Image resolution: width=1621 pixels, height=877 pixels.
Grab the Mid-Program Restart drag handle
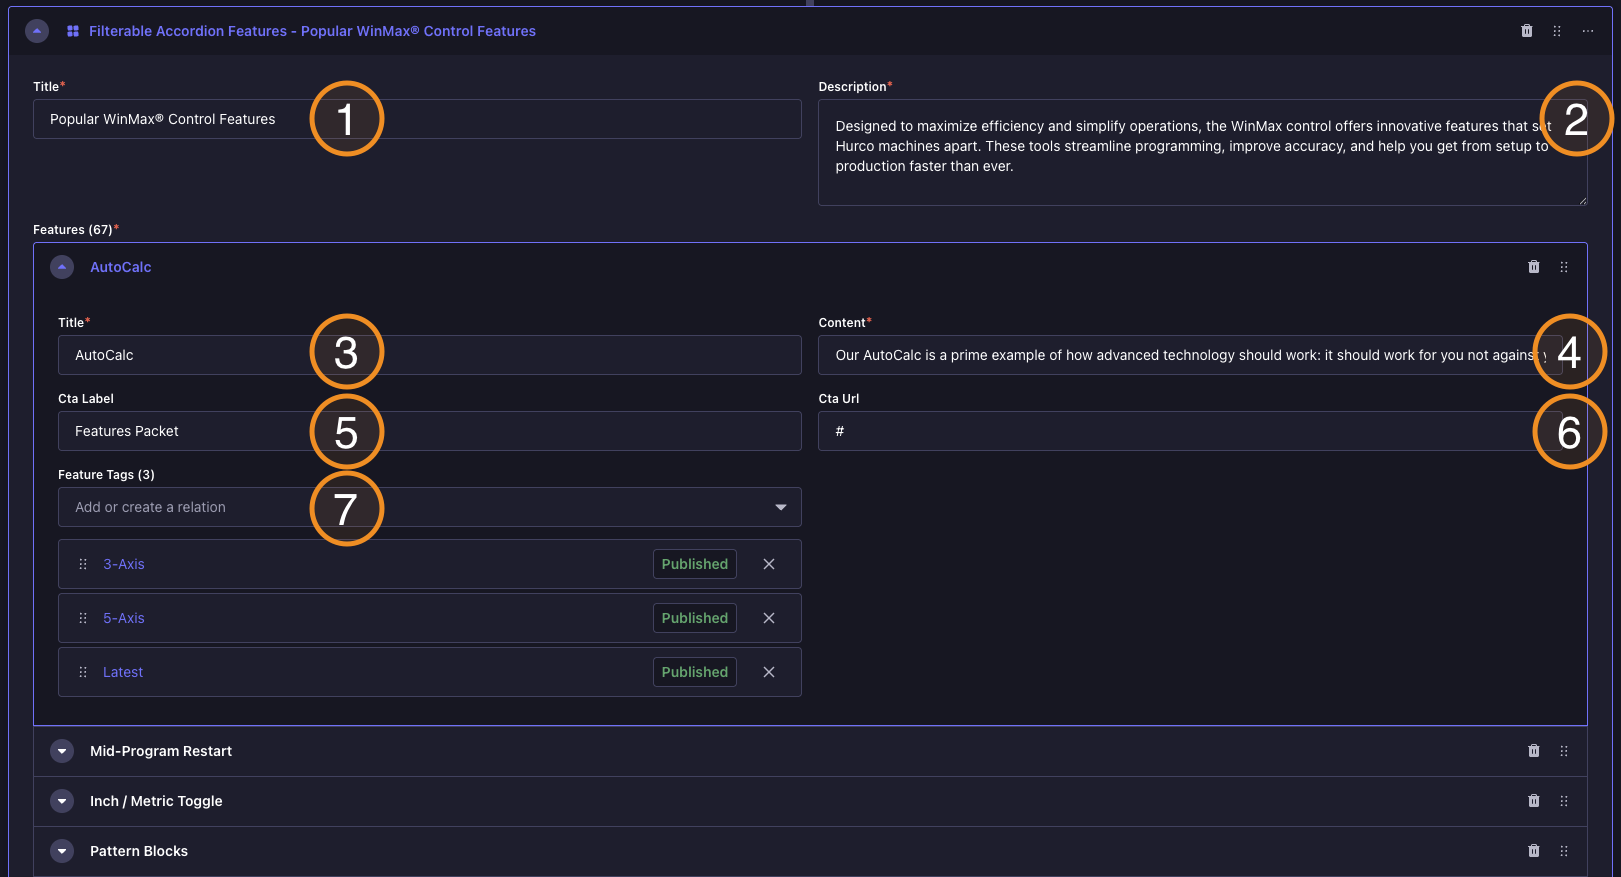pos(1564,751)
